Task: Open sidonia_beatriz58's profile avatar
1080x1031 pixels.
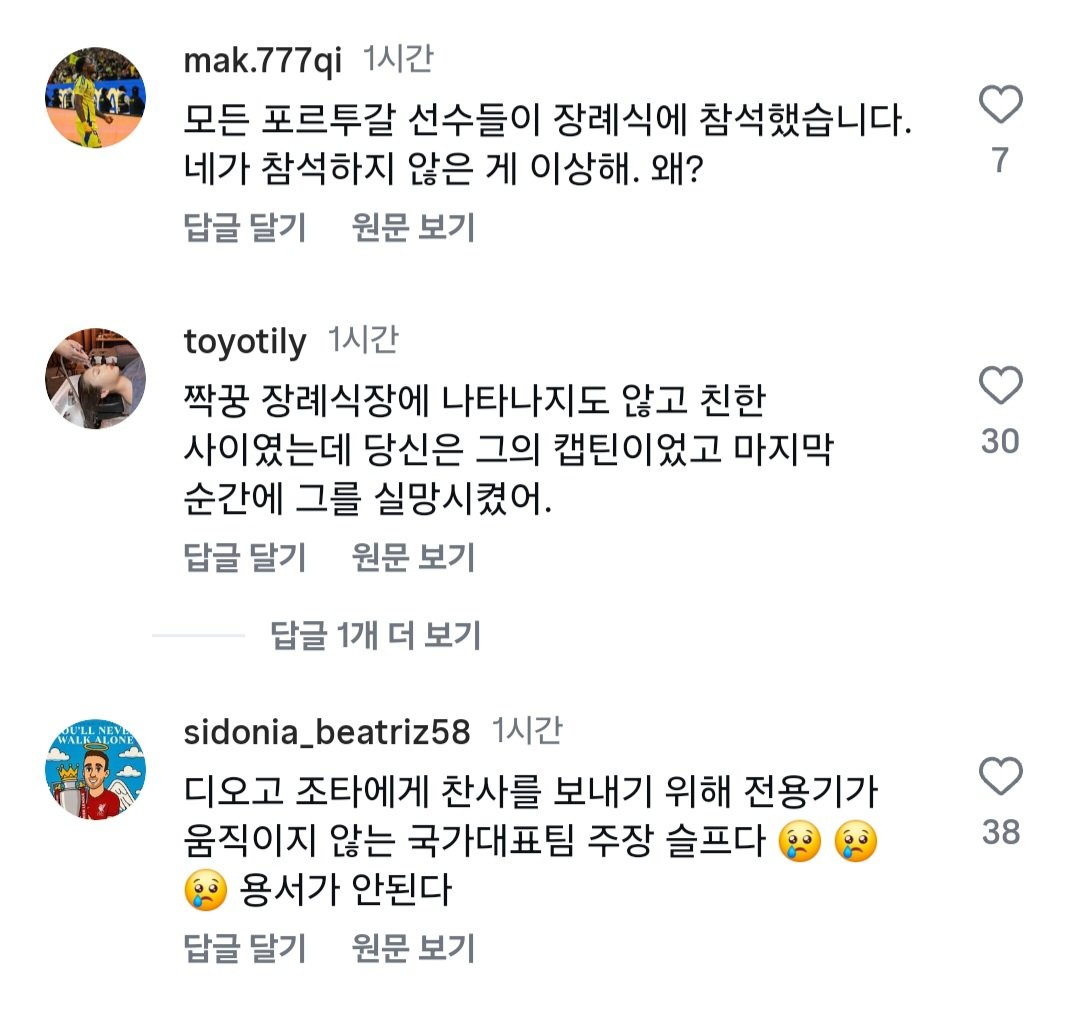Action: (x=96, y=768)
